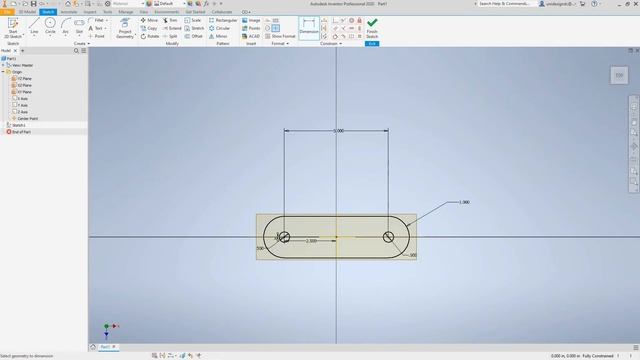Select the Scale tool
This screenshot has height=360, width=640.
point(193,20)
